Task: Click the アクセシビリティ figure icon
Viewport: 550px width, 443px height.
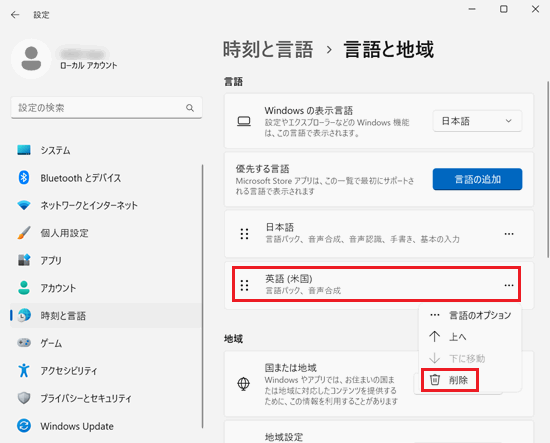Action: (x=24, y=370)
